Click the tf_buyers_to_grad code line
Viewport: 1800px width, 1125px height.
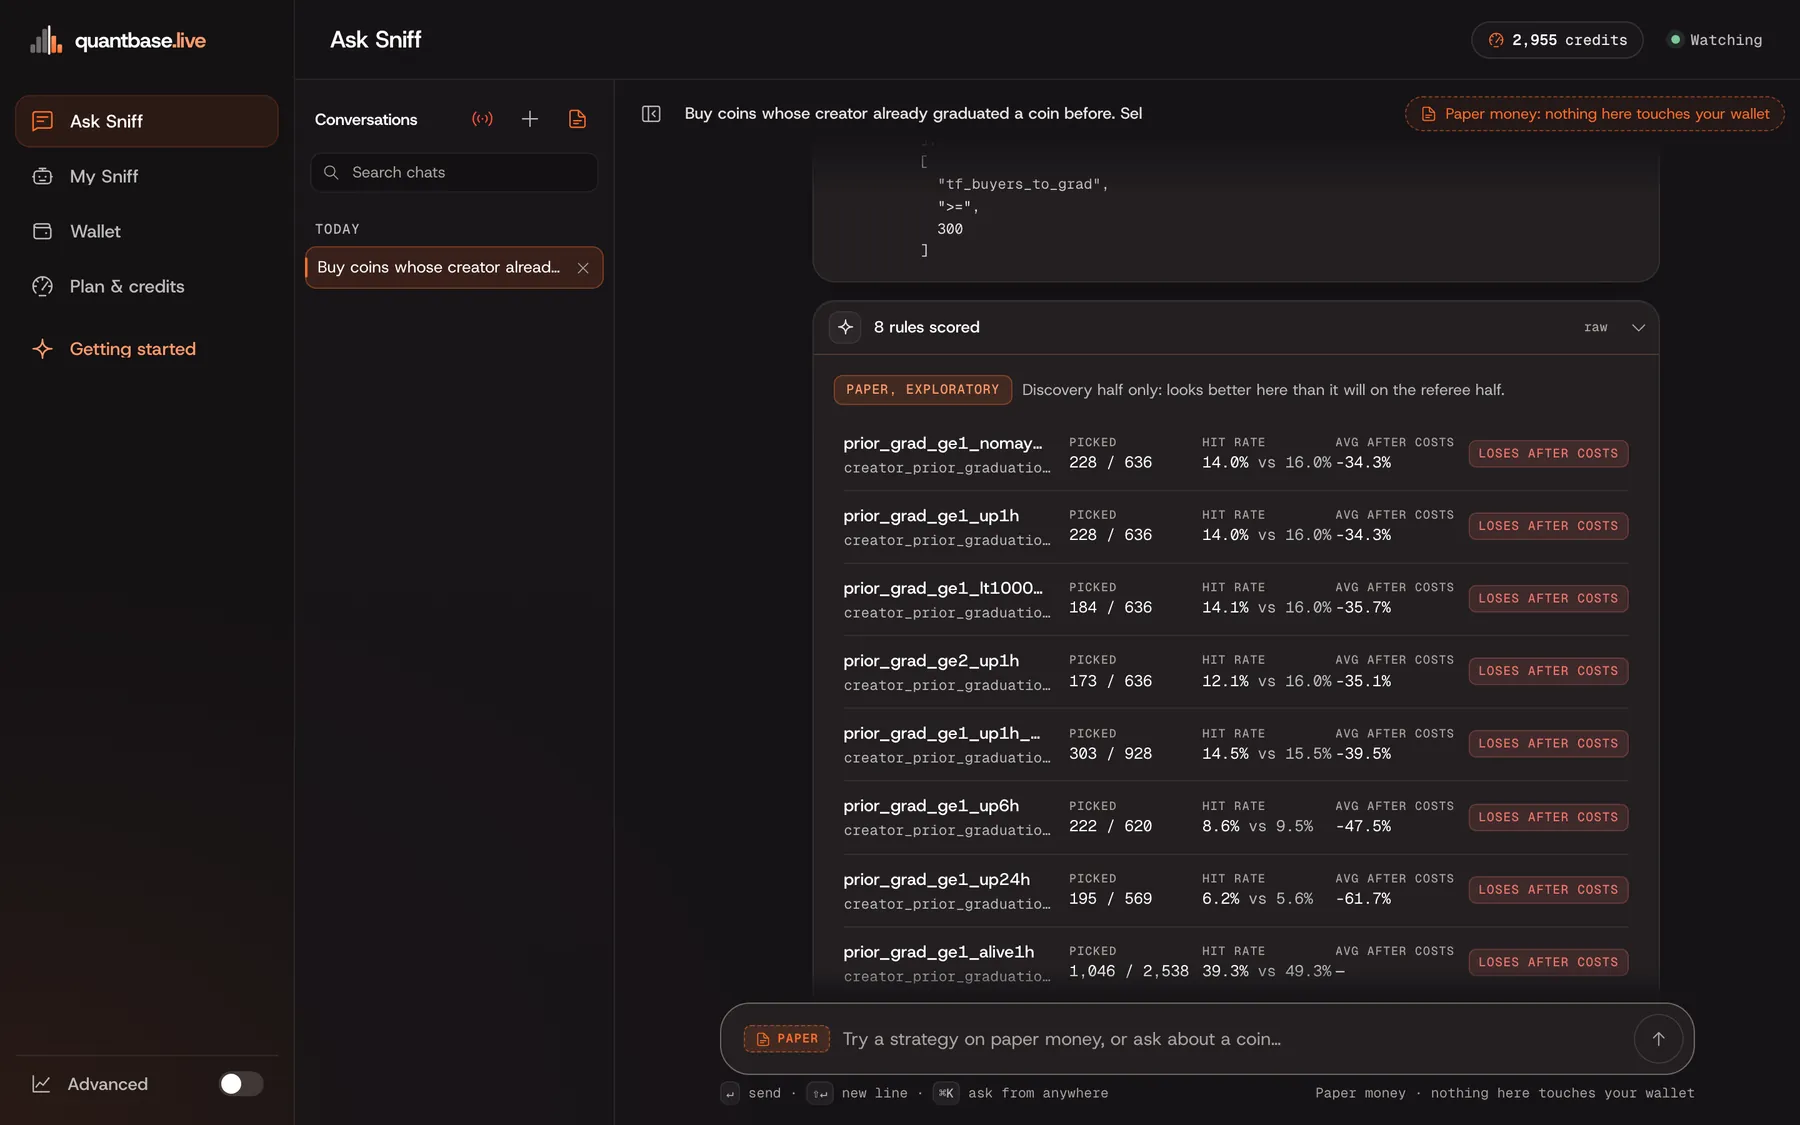[x=1022, y=185]
